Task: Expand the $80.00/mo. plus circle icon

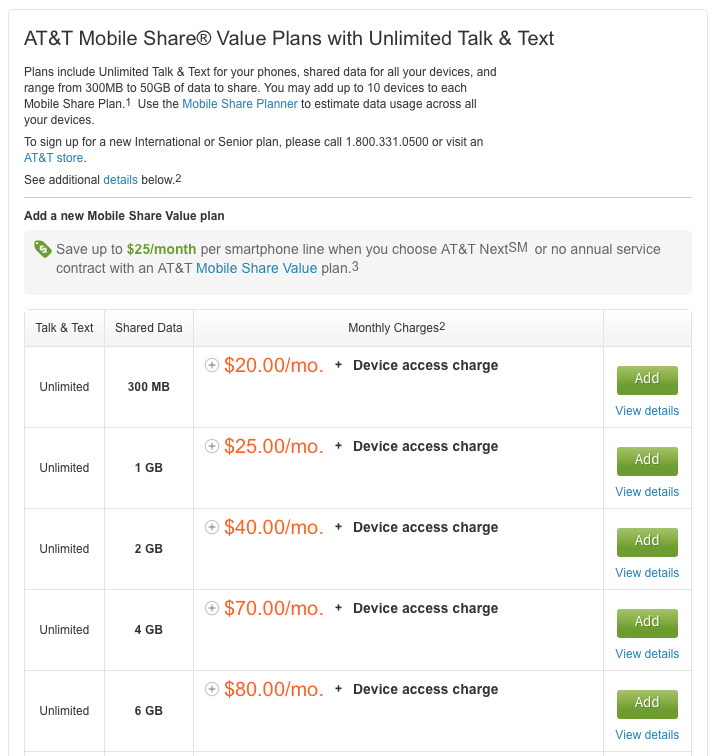Action: point(212,689)
